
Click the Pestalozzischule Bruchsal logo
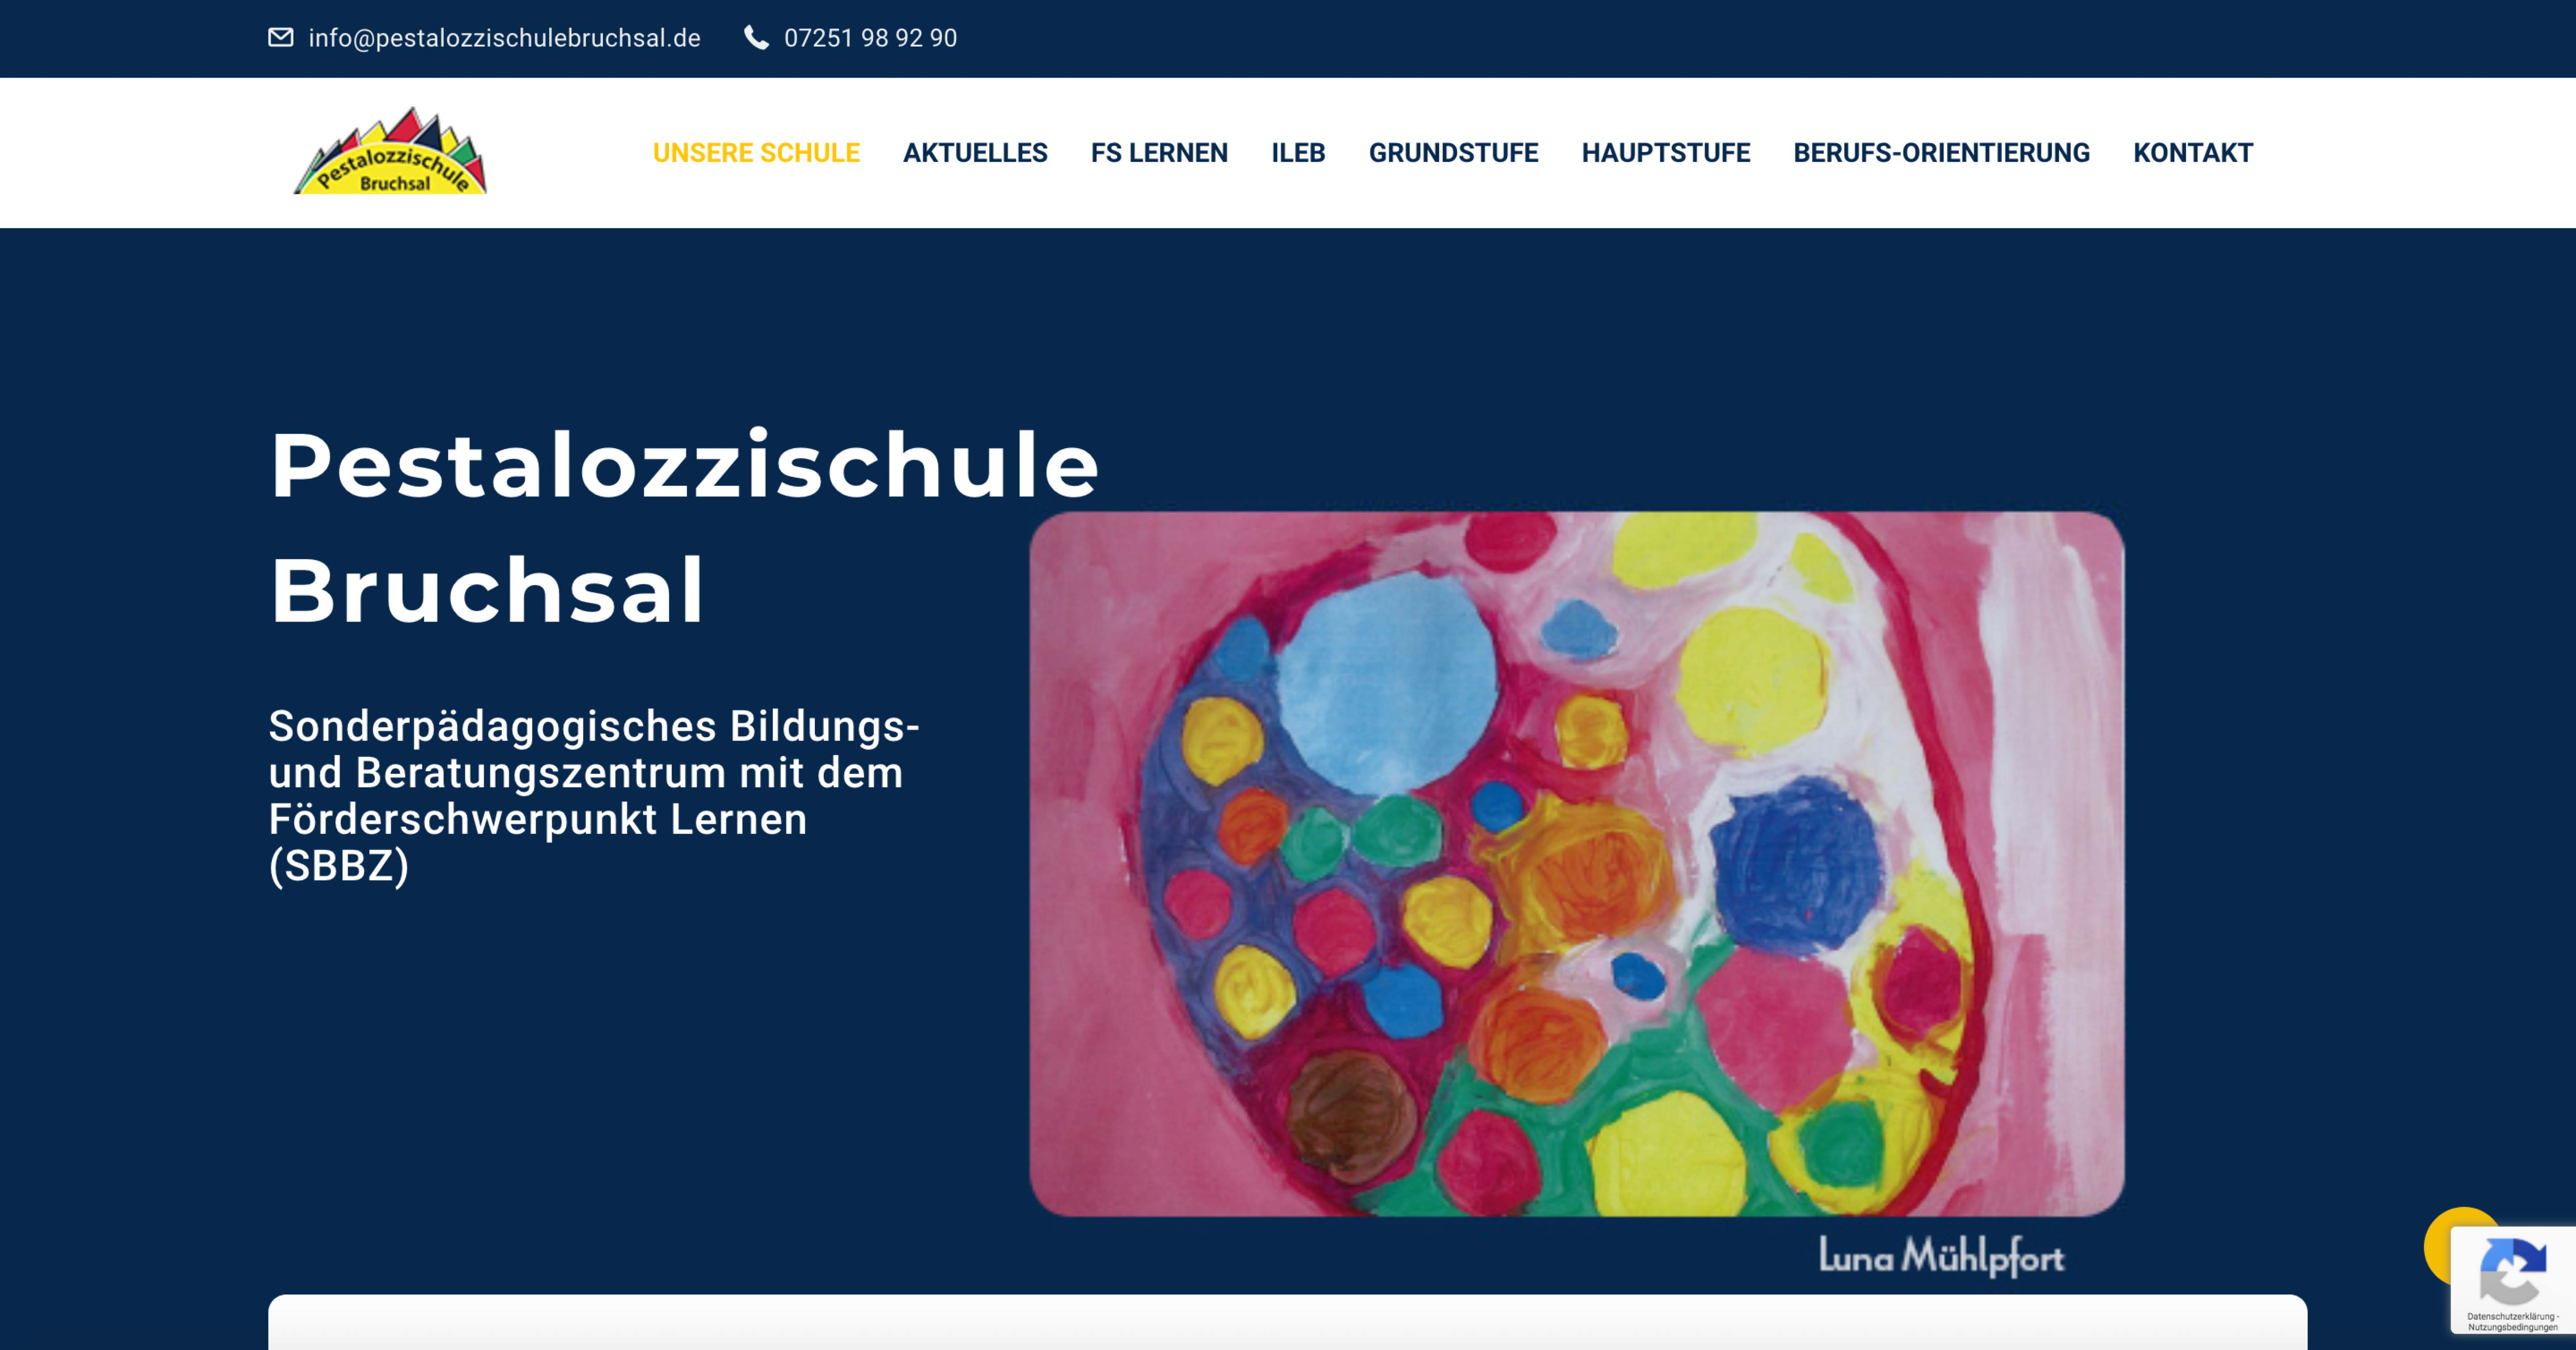pos(390,151)
